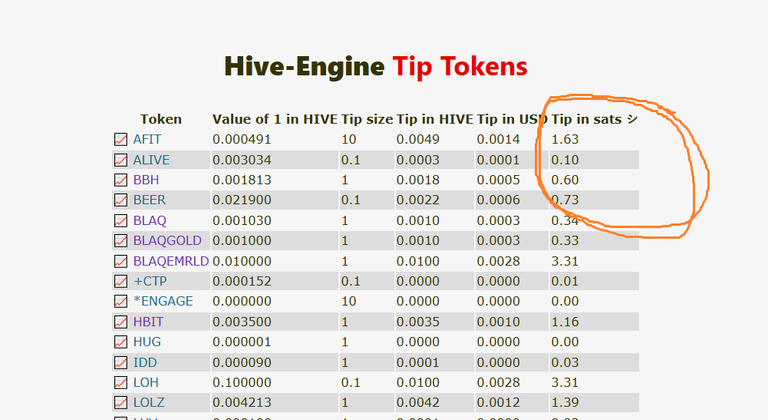Open the chart icon for BLAQGOLD

pyautogui.click(x=120, y=241)
